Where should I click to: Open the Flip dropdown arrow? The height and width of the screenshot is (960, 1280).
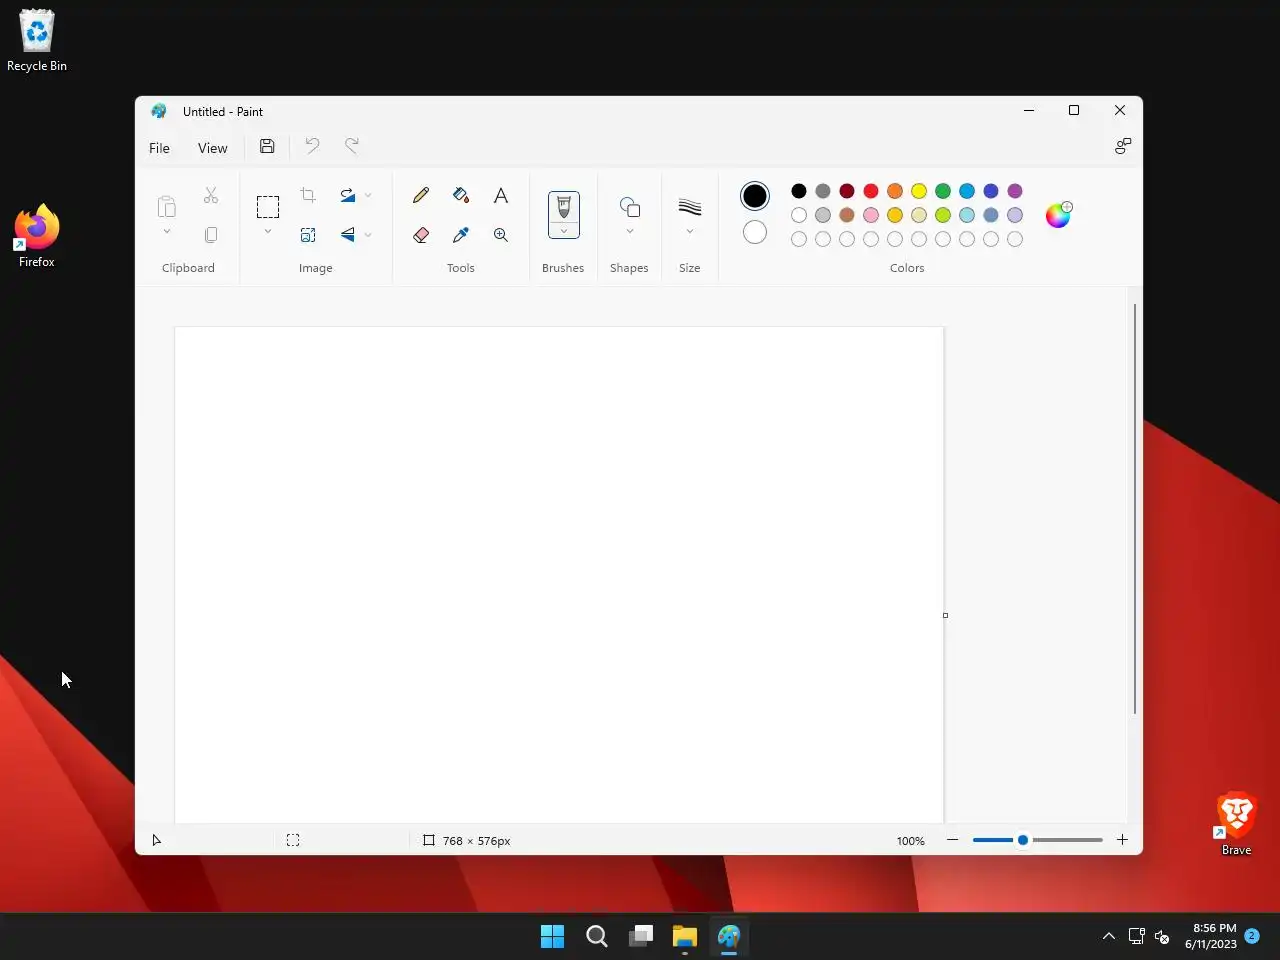pos(368,235)
